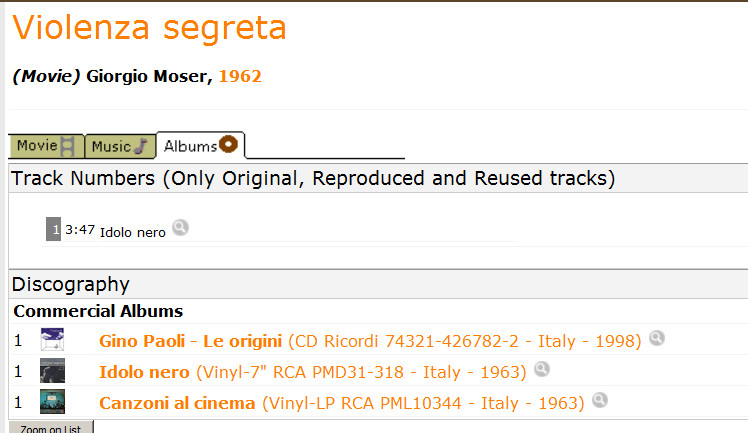Click the music note icon on Music tab

141,146
